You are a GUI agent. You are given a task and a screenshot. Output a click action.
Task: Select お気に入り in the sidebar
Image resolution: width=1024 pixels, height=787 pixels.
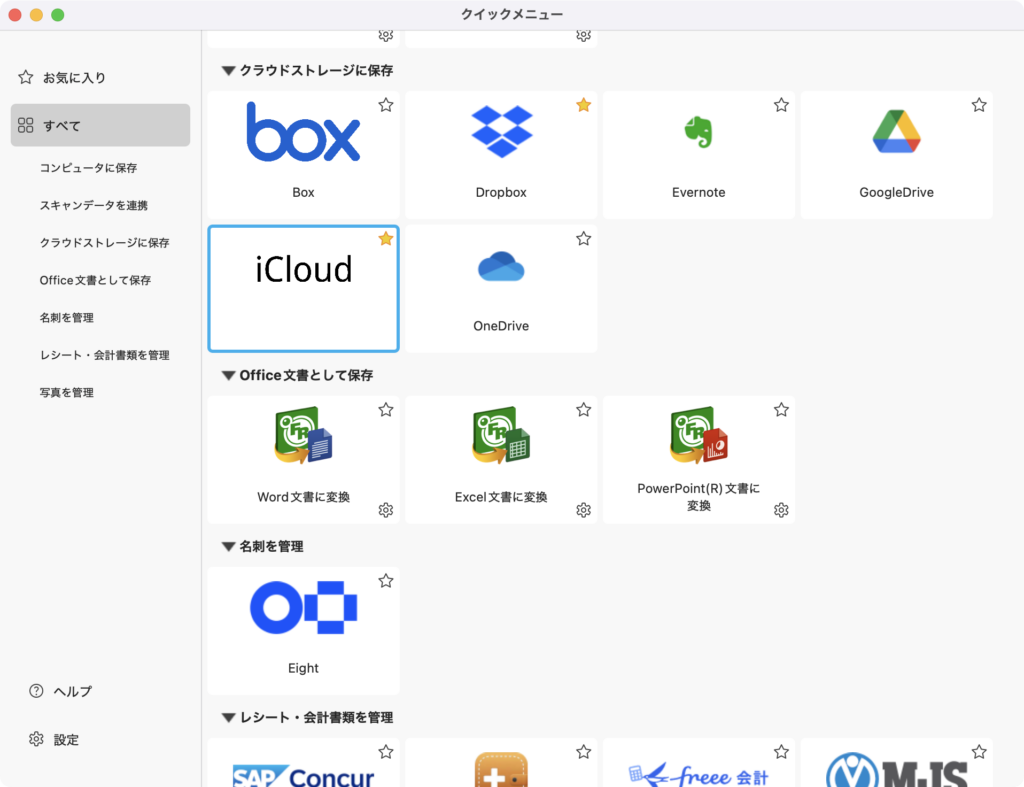(100, 77)
